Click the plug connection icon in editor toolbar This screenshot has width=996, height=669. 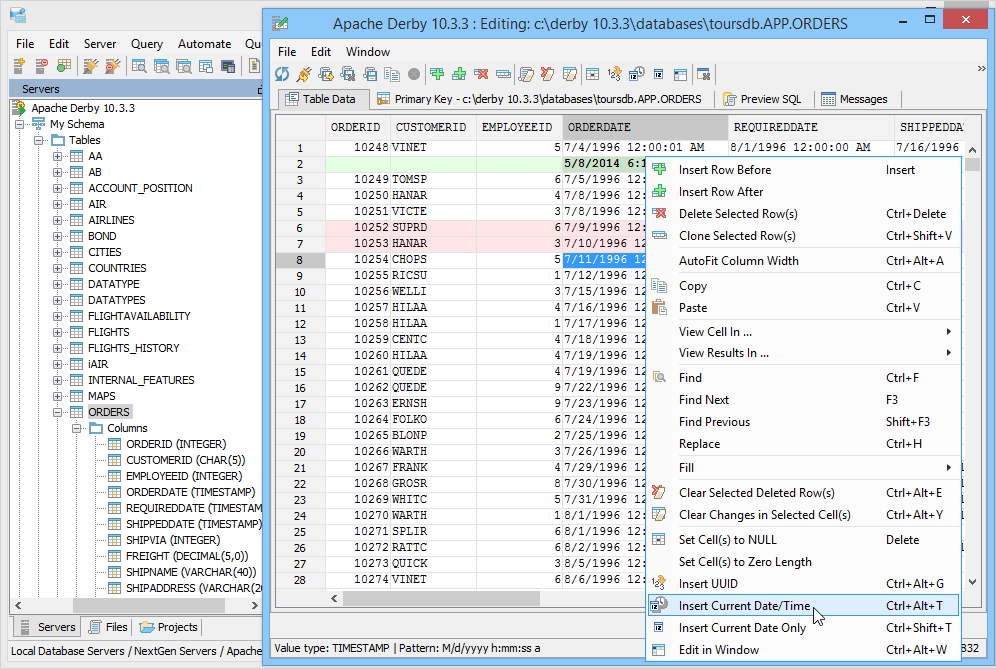click(304, 74)
